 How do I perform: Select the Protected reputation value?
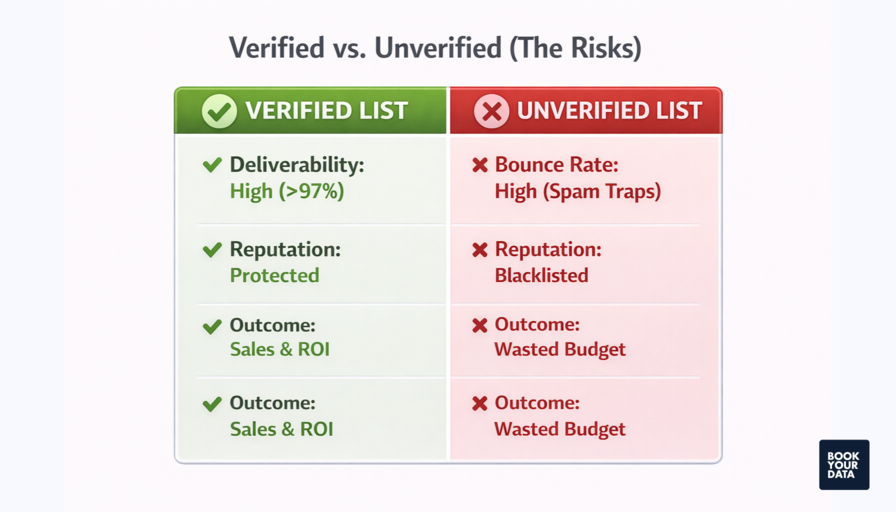click(274, 275)
